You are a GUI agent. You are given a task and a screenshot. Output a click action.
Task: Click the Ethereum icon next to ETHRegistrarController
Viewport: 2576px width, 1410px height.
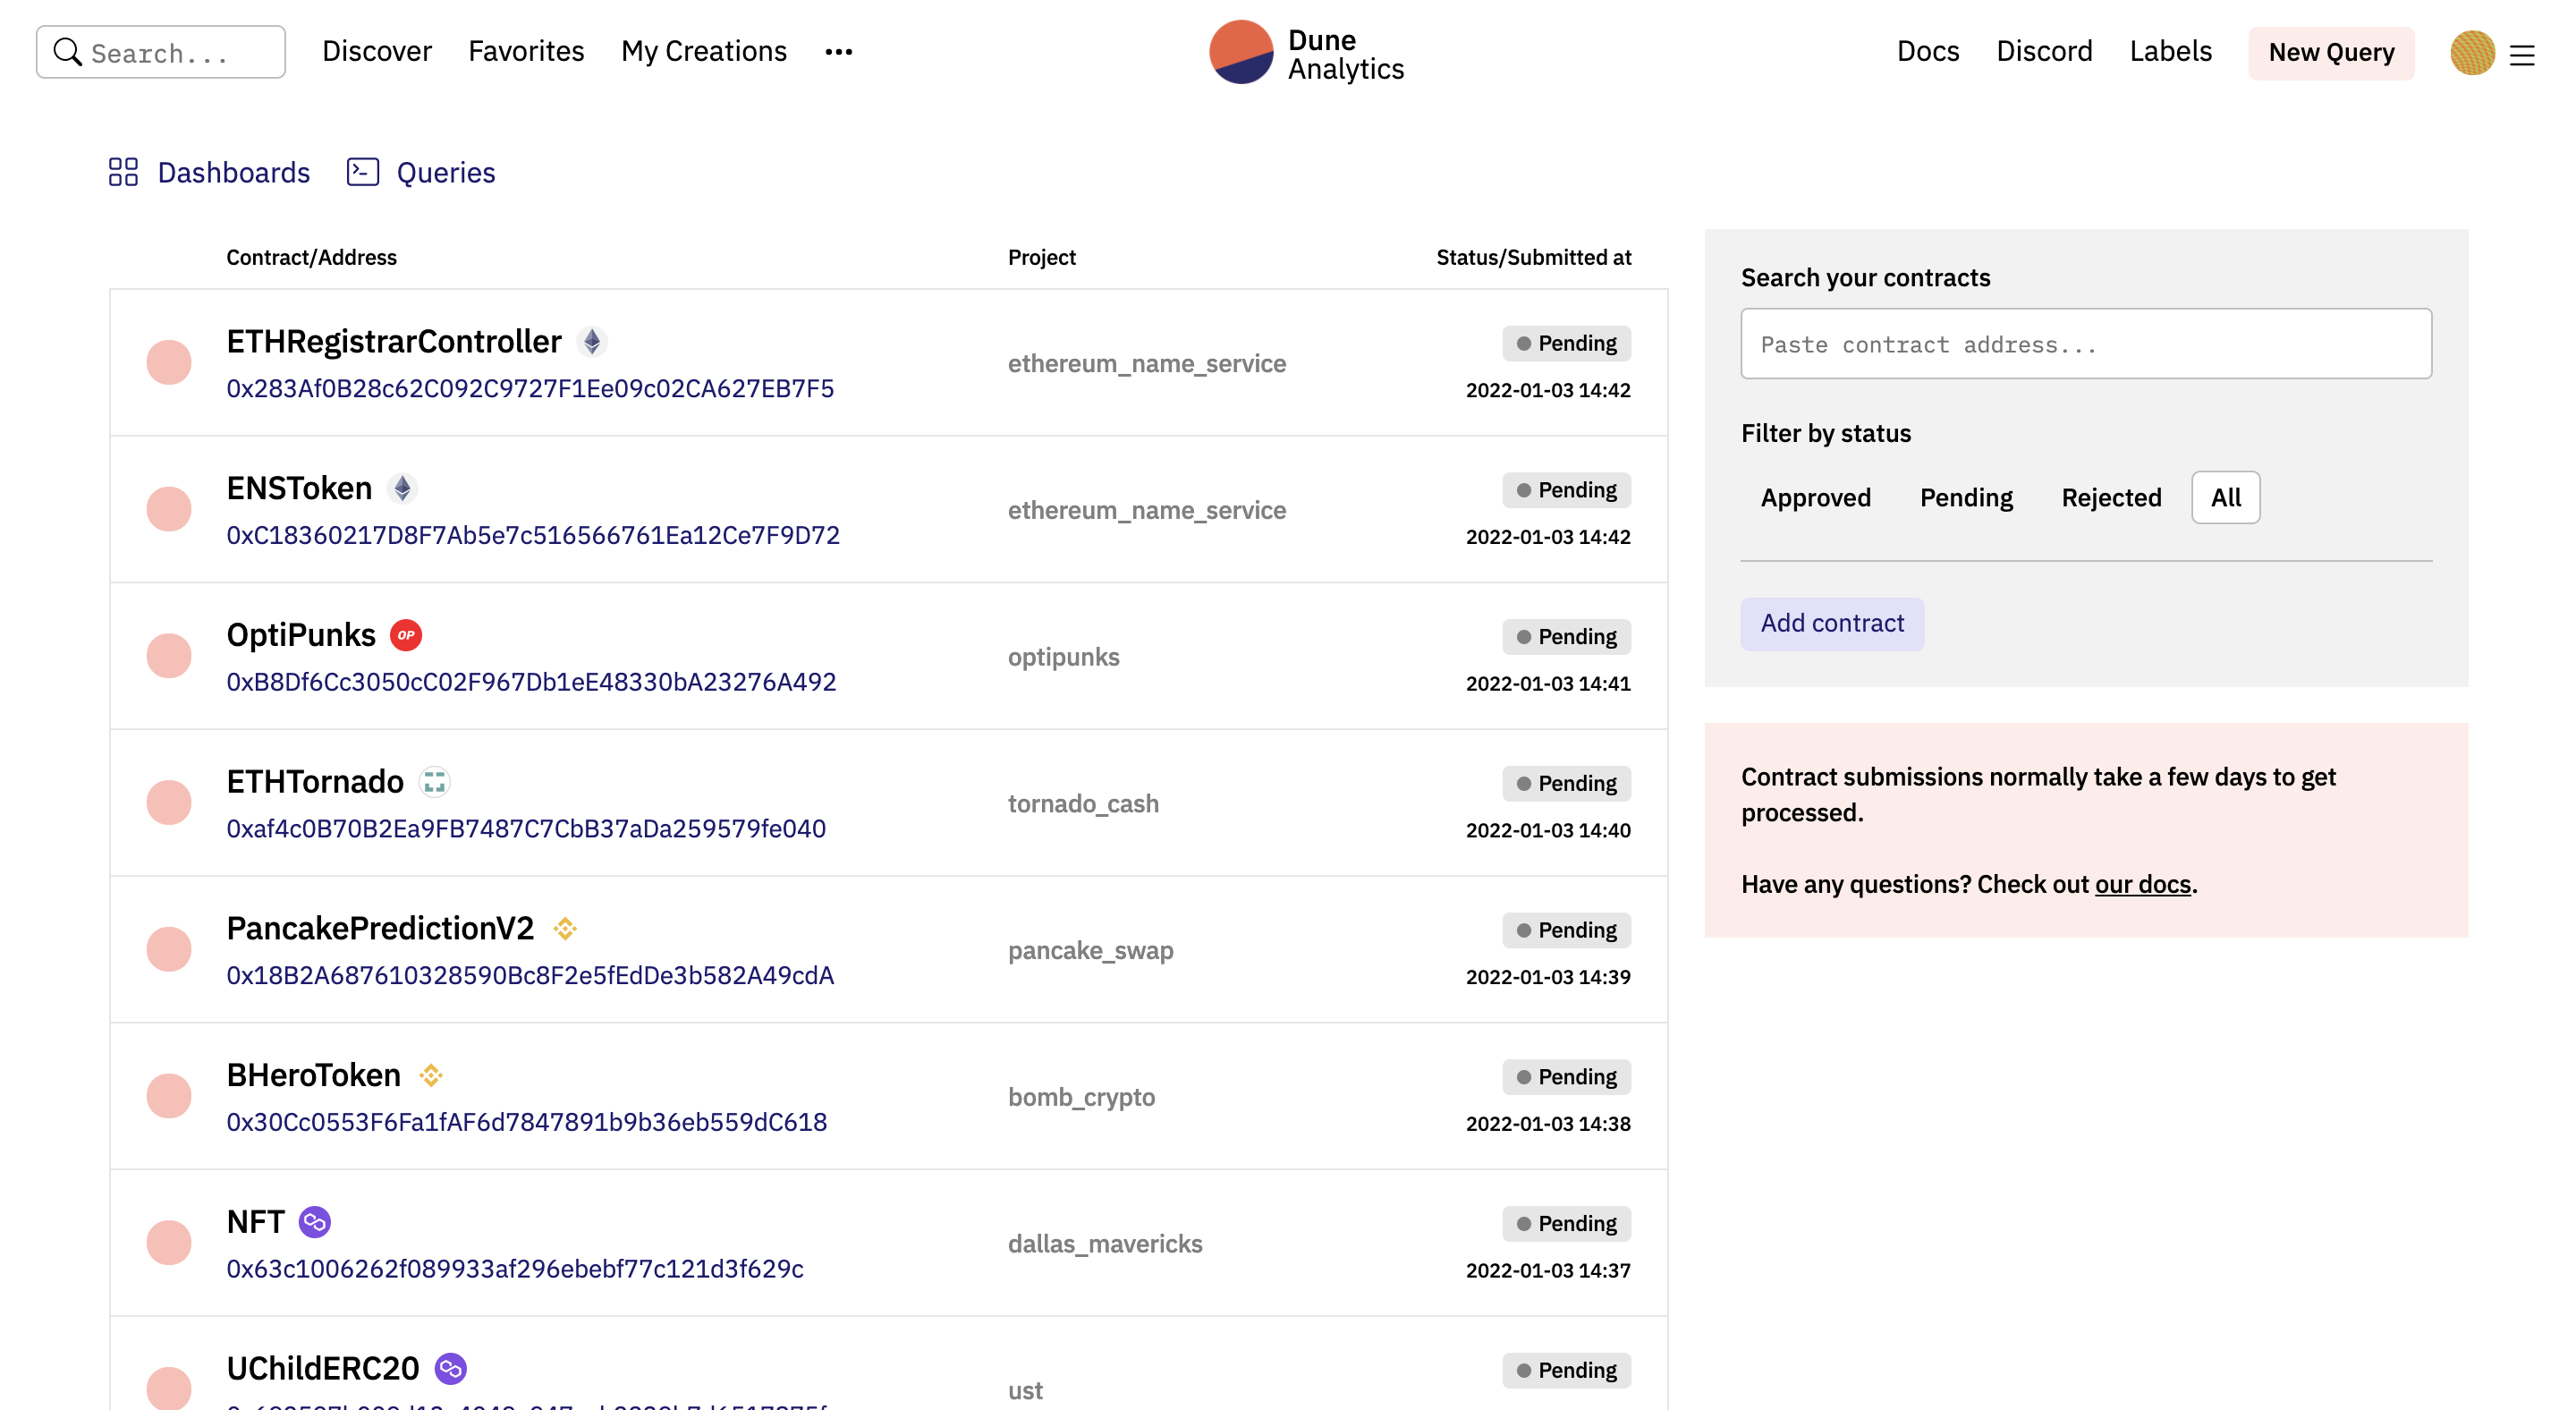[x=592, y=342]
